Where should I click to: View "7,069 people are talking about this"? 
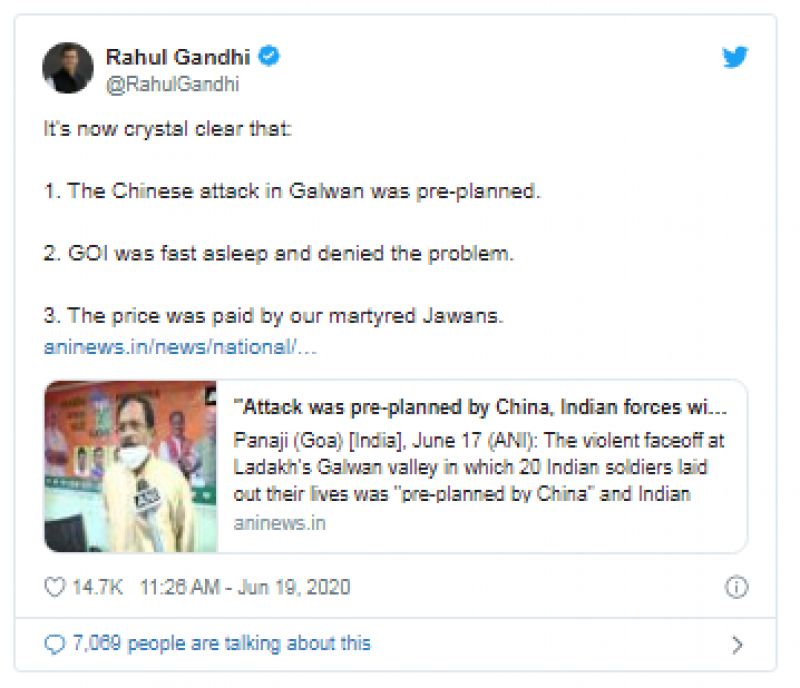[221, 644]
